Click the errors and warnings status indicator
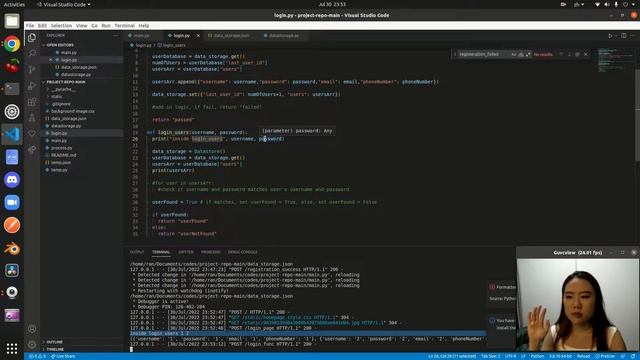 37,356
